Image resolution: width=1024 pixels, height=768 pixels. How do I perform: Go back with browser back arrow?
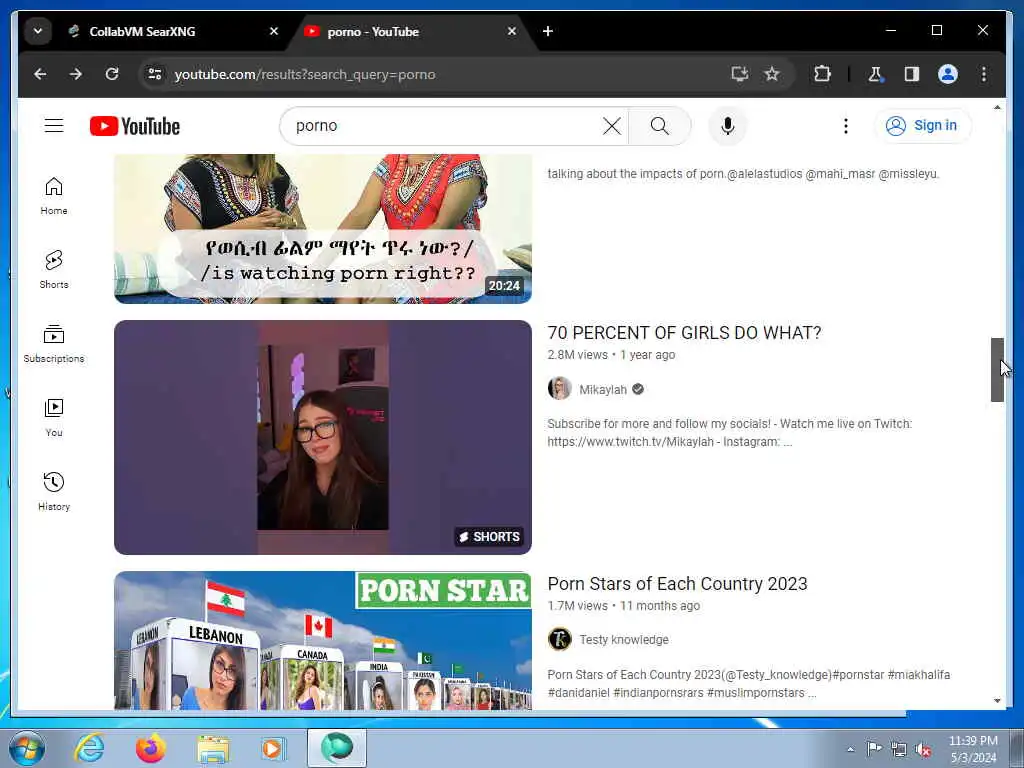40,74
